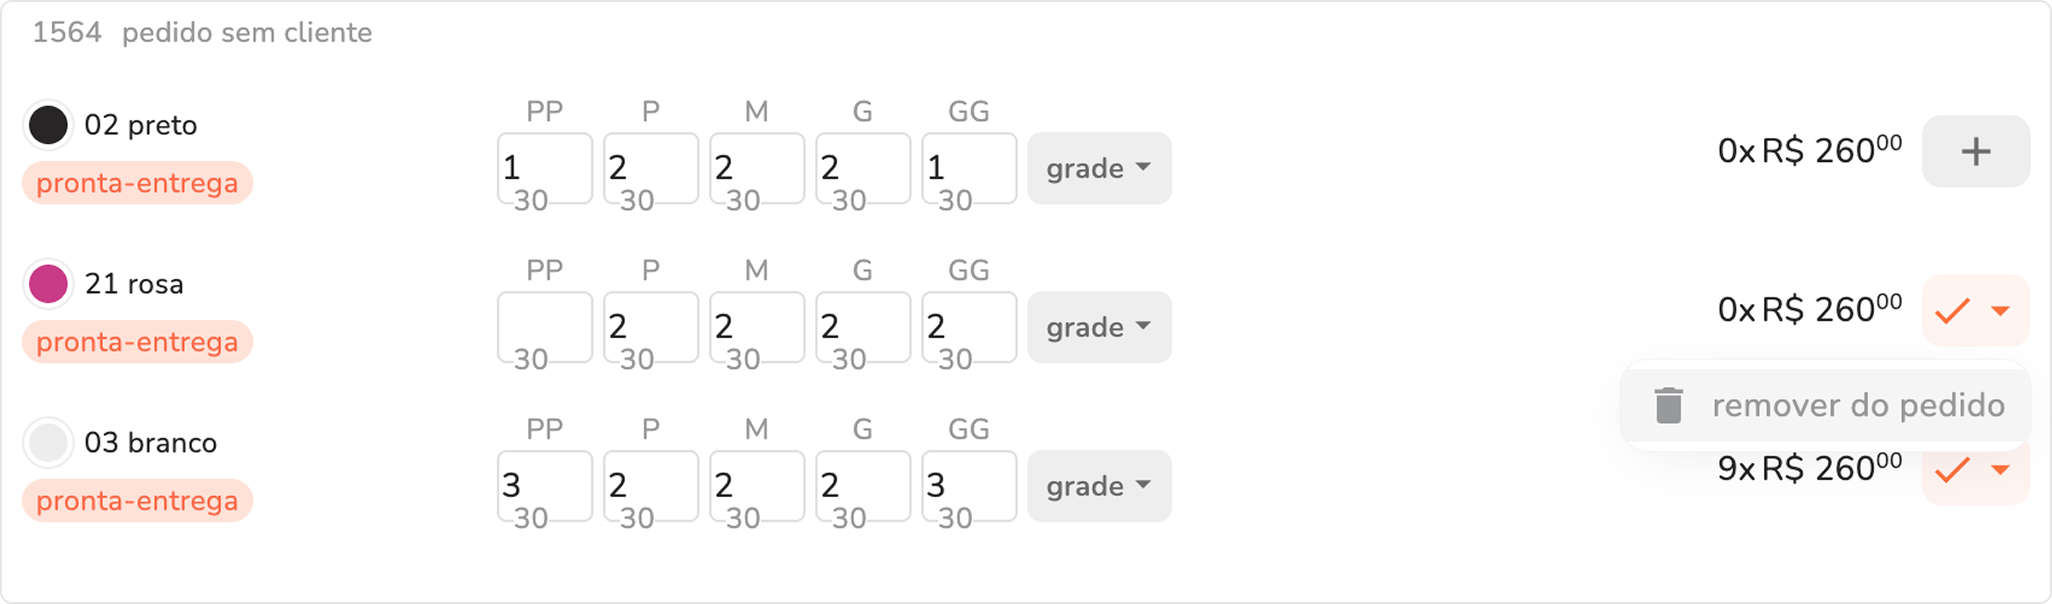Click the empty PP field for 21 rosa

(545, 325)
